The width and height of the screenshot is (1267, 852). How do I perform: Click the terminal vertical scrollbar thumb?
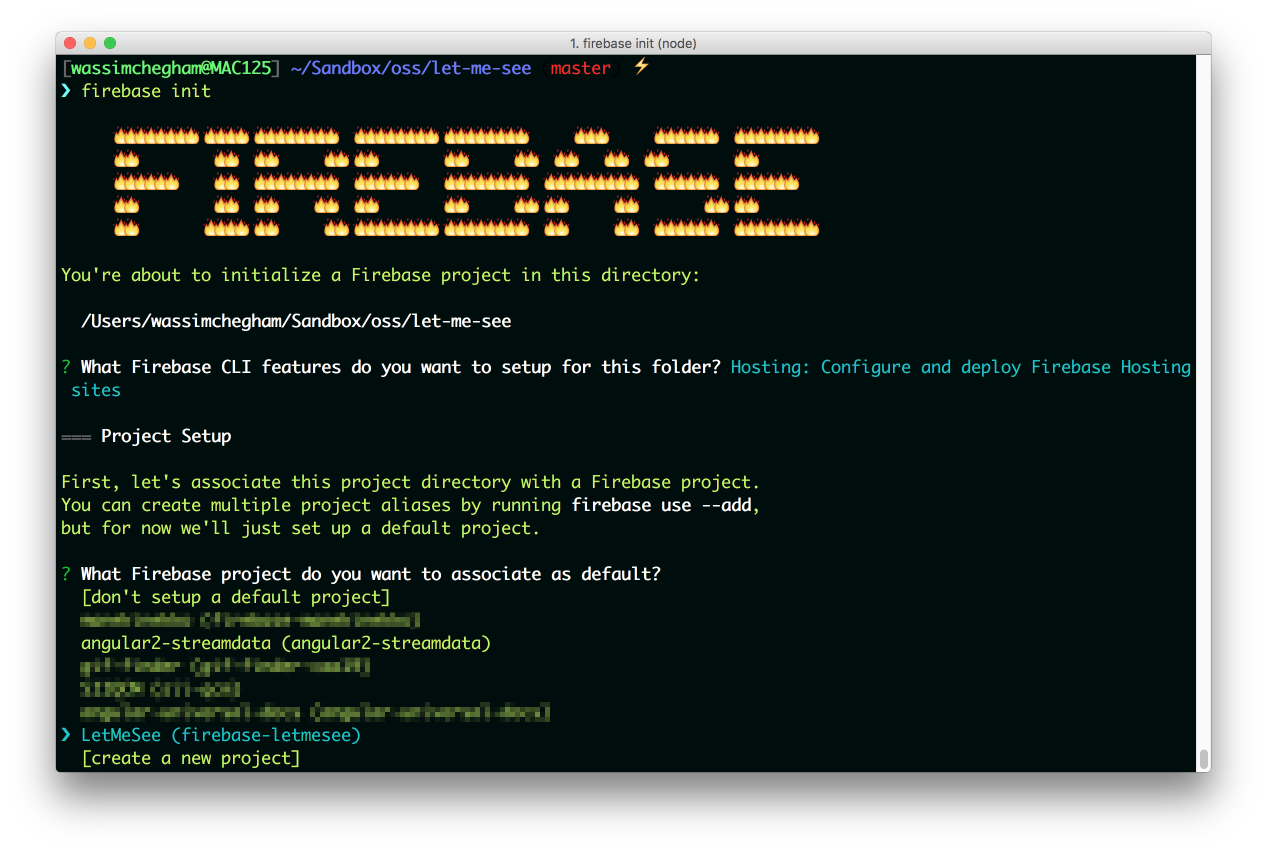(x=1204, y=758)
